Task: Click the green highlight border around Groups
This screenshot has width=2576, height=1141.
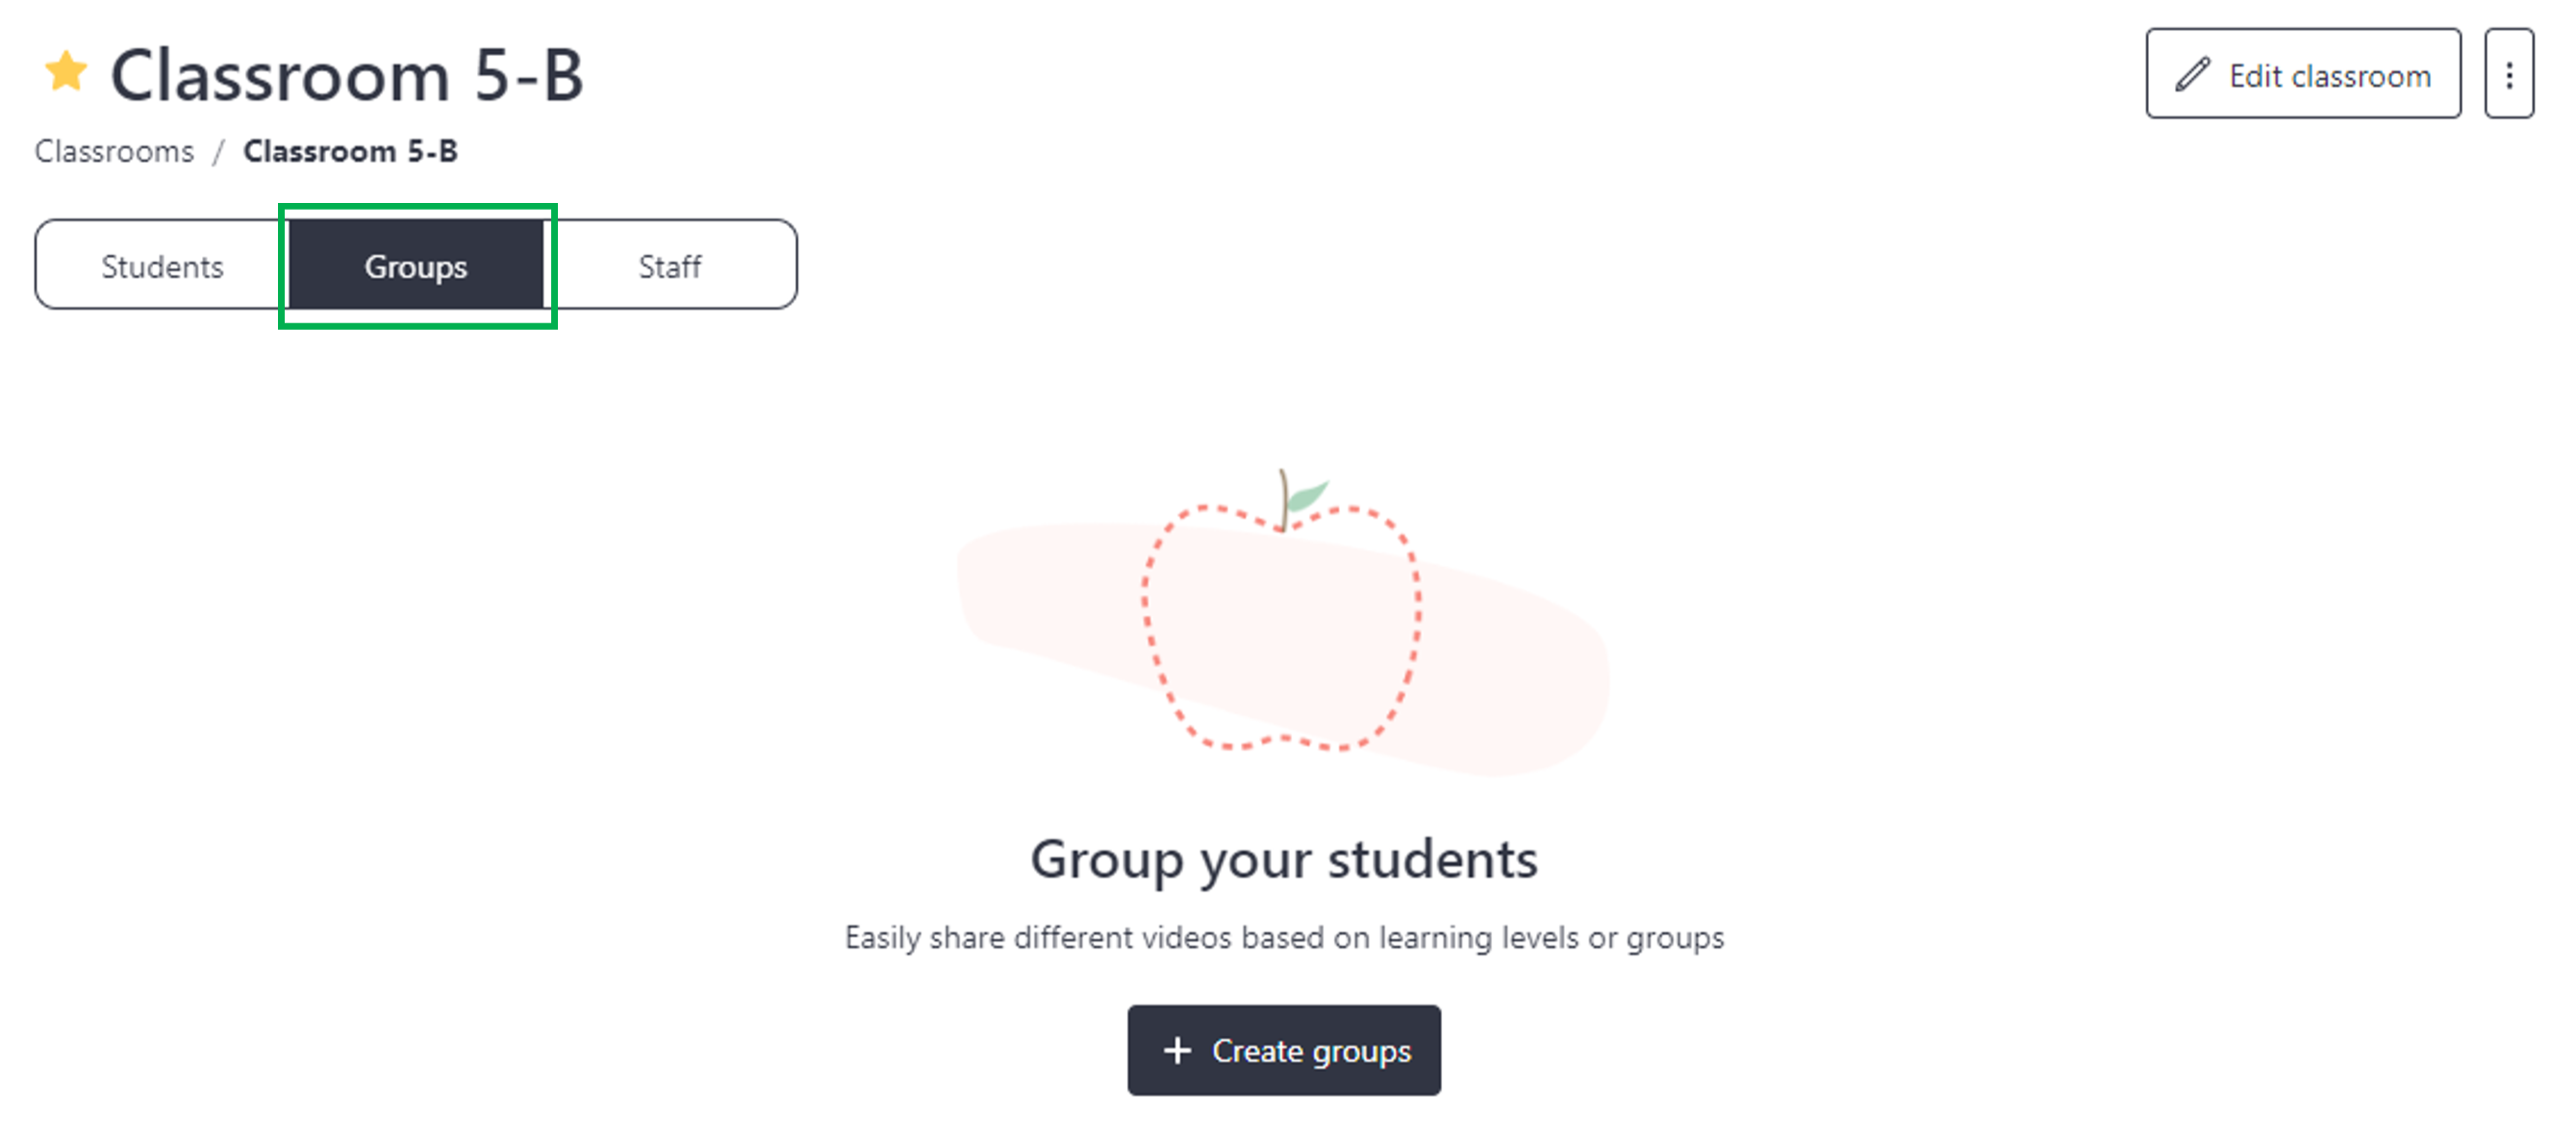Action: point(418,208)
